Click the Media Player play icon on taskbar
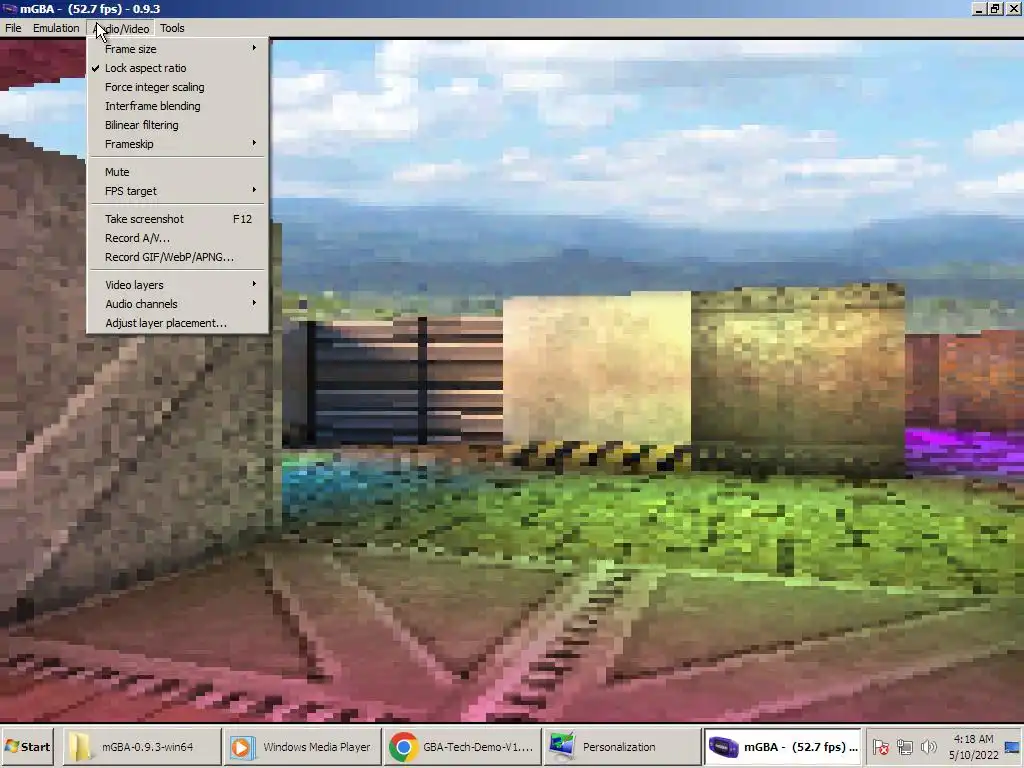Image resolution: width=1024 pixels, height=768 pixels. 242,747
